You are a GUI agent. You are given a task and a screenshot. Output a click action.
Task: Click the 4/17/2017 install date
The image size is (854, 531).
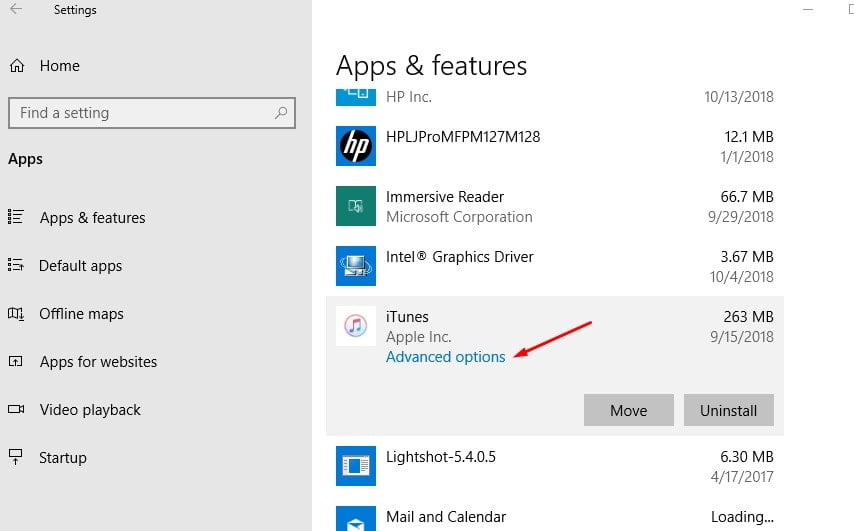pyautogui.click(x=742, y=477)
